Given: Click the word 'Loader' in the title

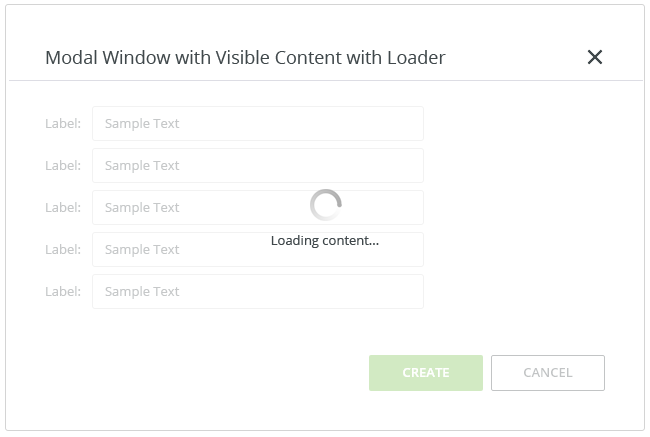Looking at the screenshot, I should (416, 58).
